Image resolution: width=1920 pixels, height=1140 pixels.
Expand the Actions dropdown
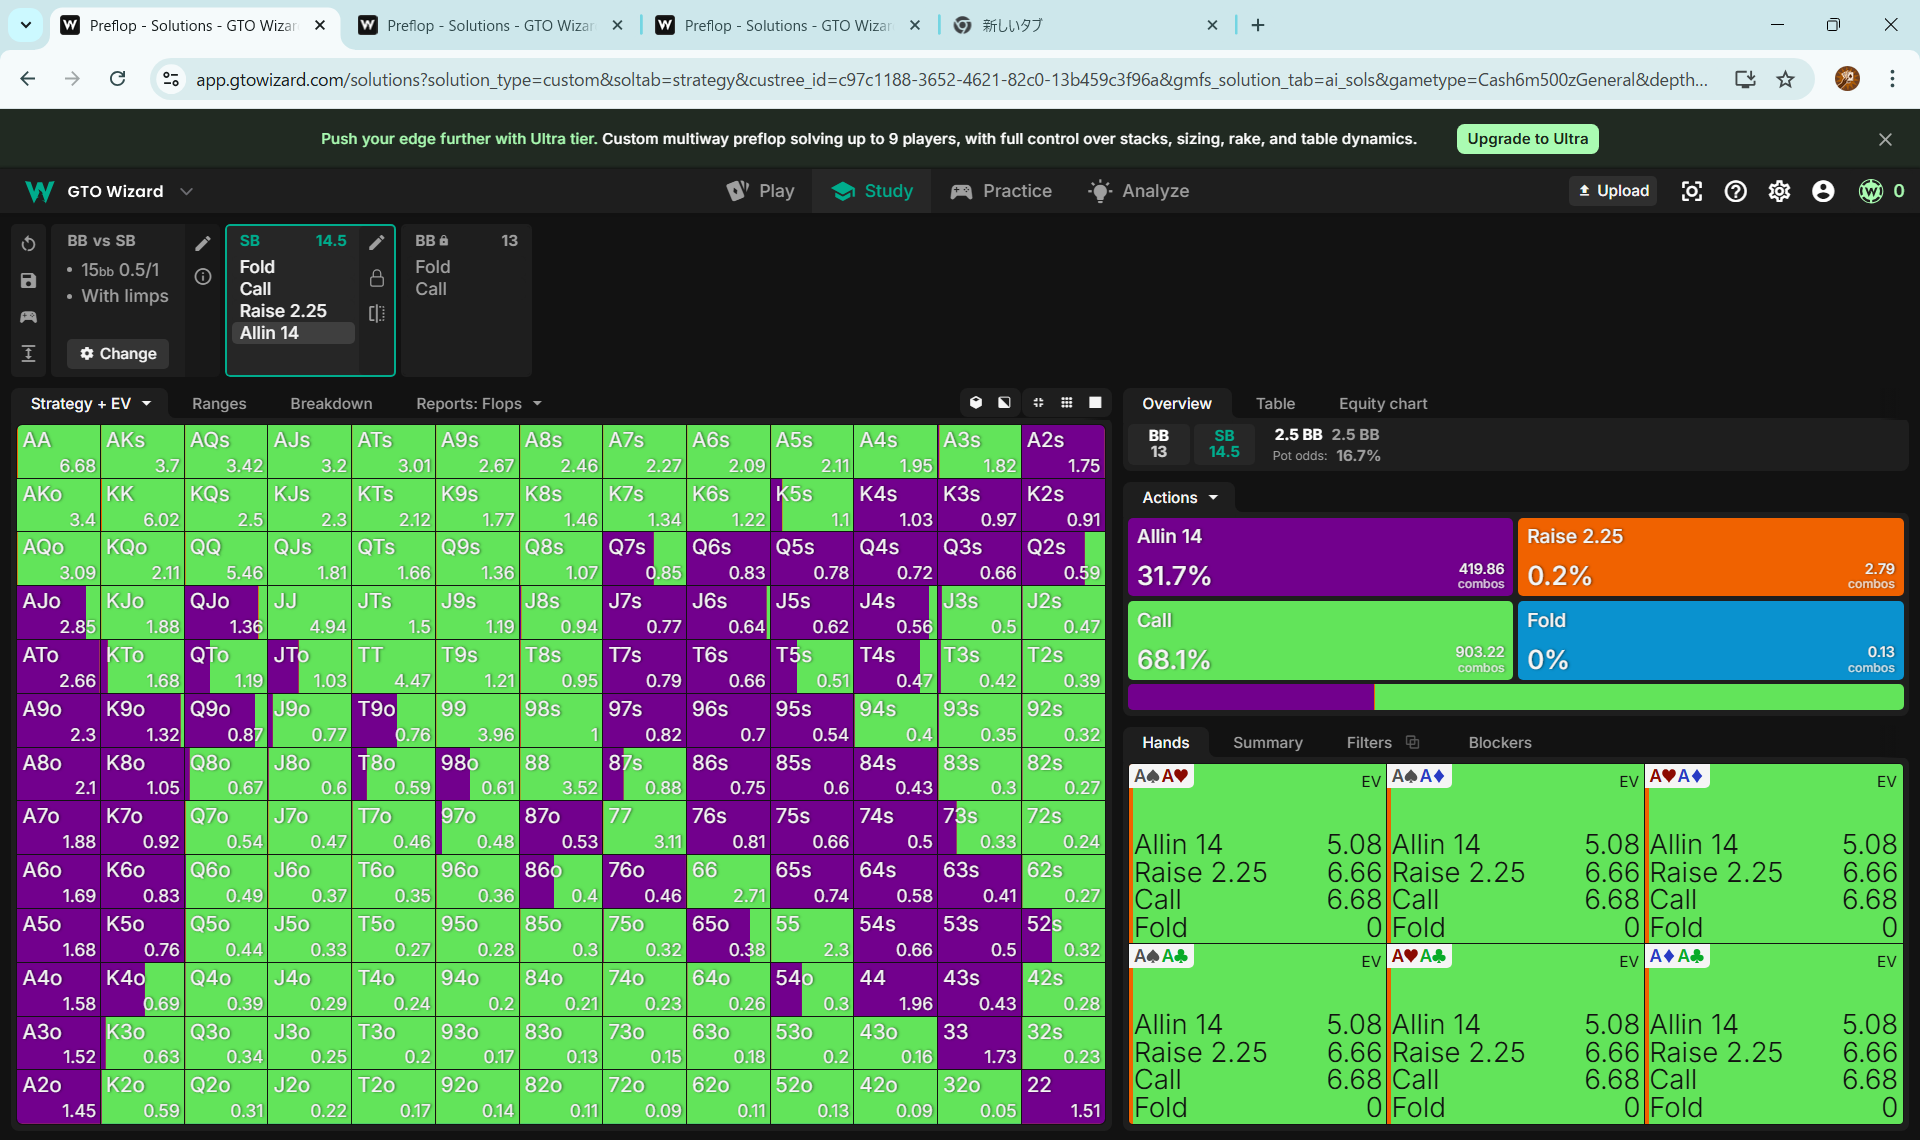click(x=1180, y=498)
